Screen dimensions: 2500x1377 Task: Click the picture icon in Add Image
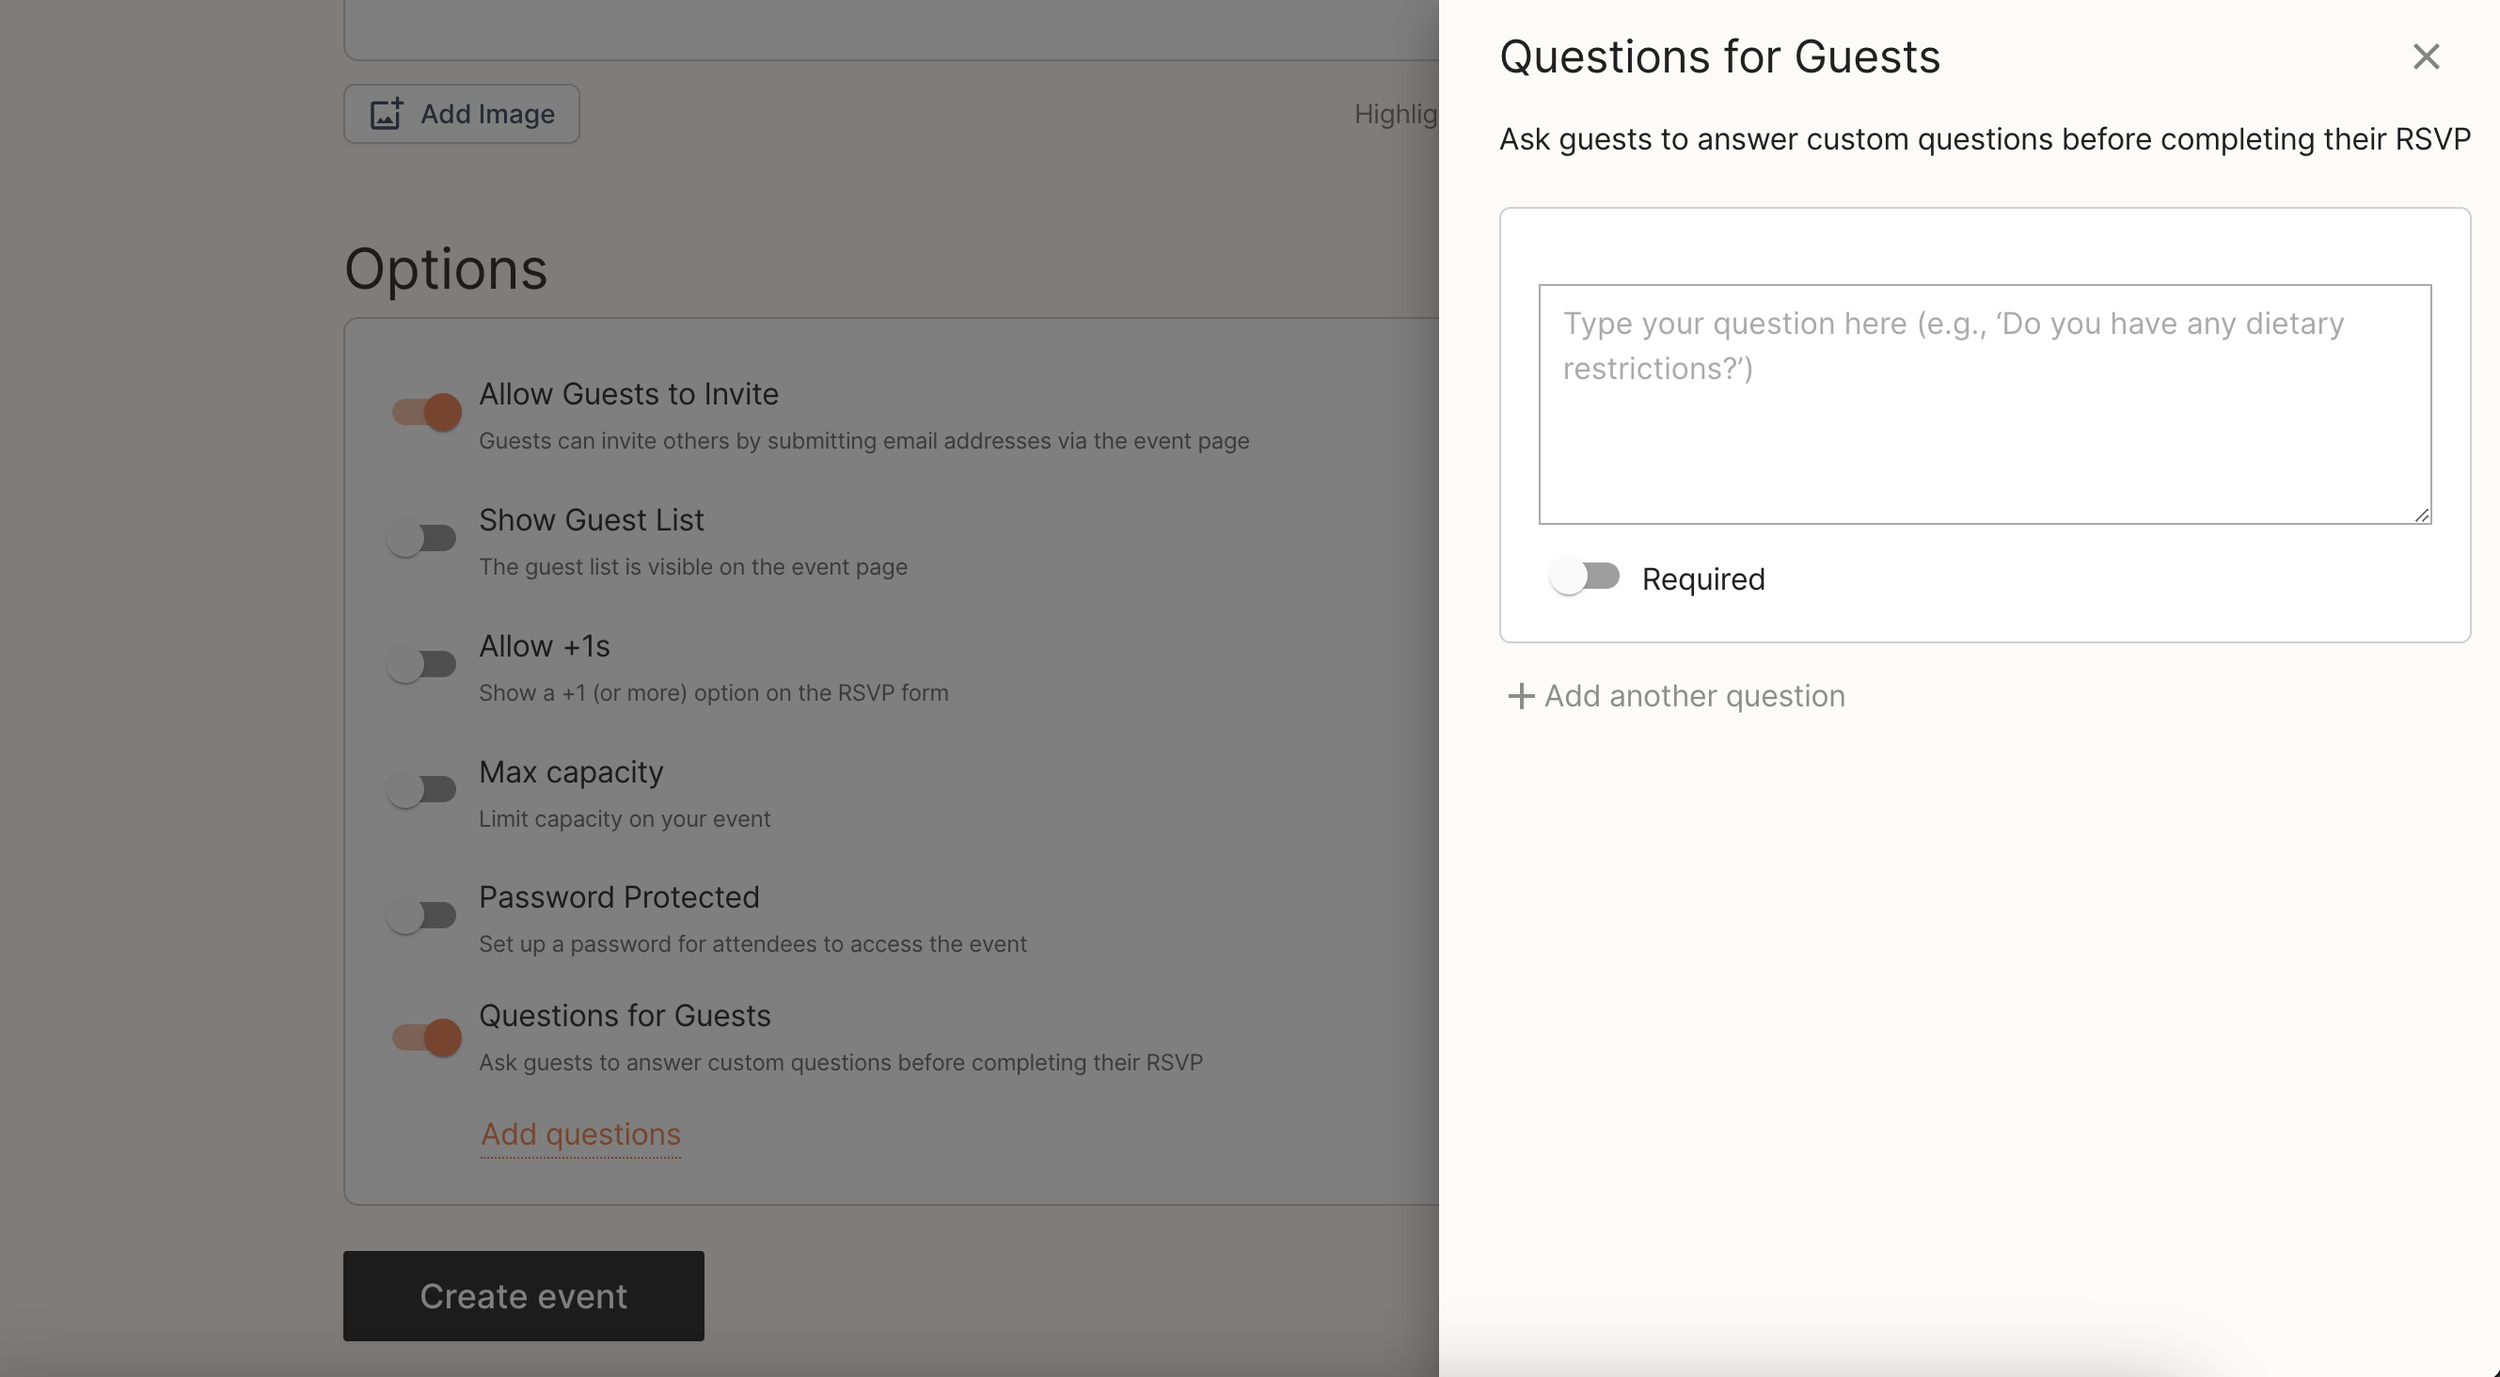386,114
